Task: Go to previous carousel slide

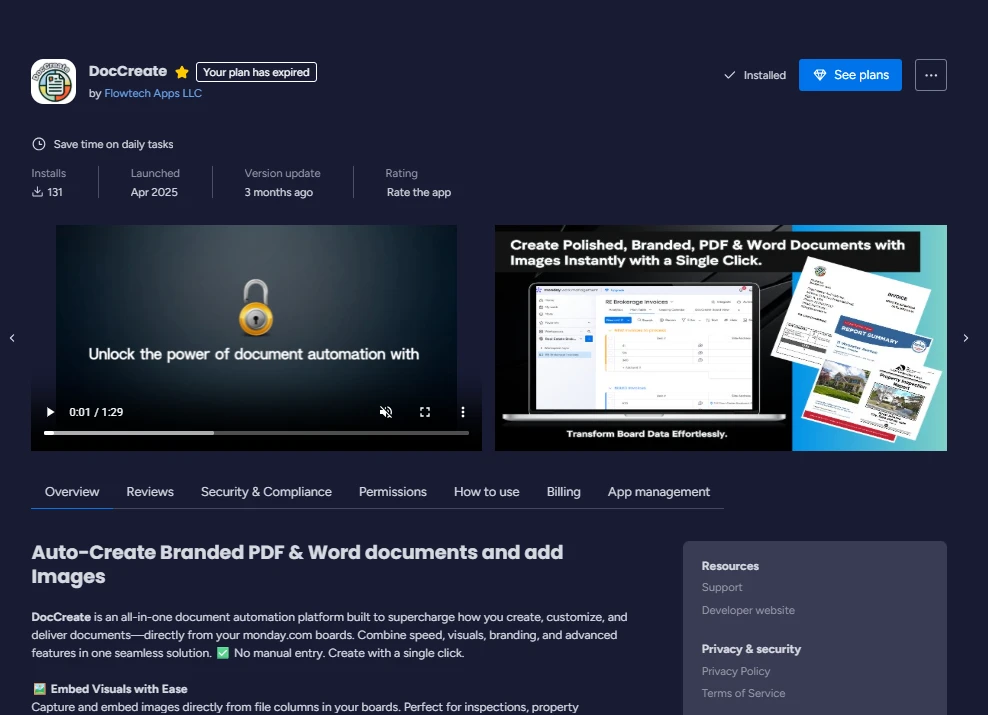Action: pyautogui.click(x=12, y=338)
